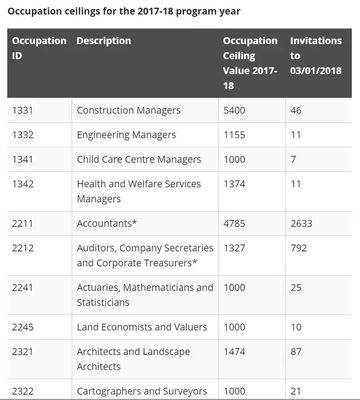This screenshot has width=360, height=400.
Task: Select the Occupation Ceiling Value 2017-18 header
Action: (x=250, y=63)
